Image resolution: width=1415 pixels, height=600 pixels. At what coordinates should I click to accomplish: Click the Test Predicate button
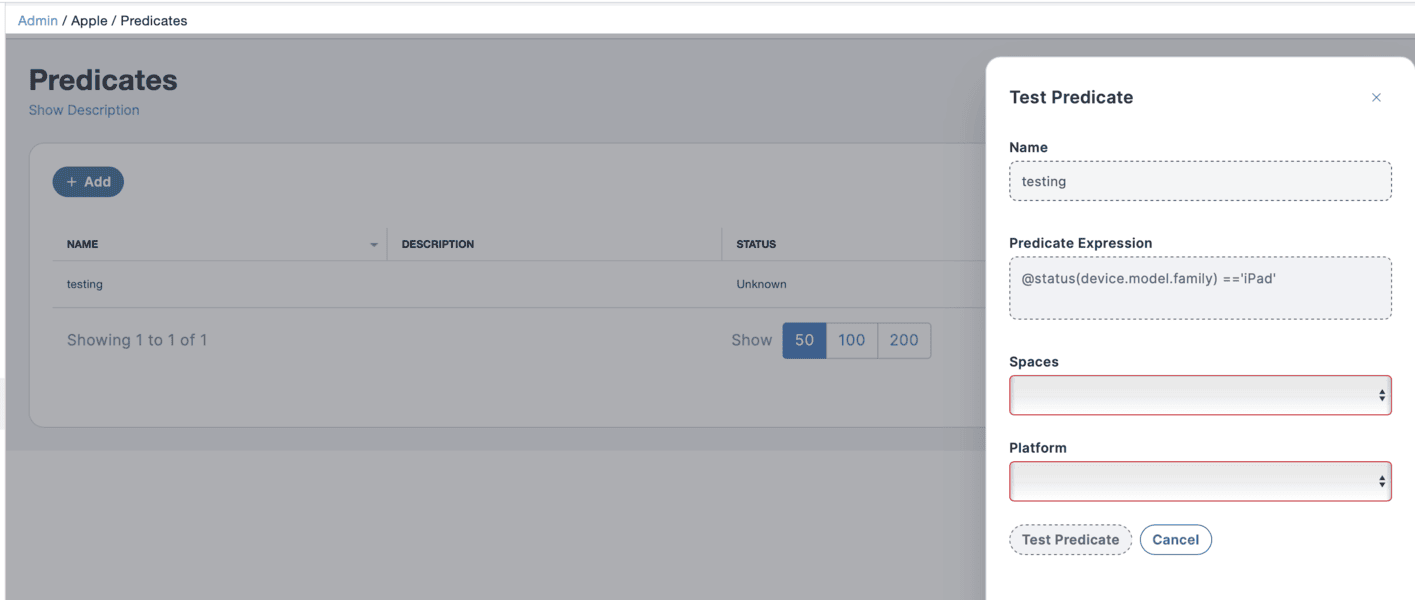pos(1070,540)
